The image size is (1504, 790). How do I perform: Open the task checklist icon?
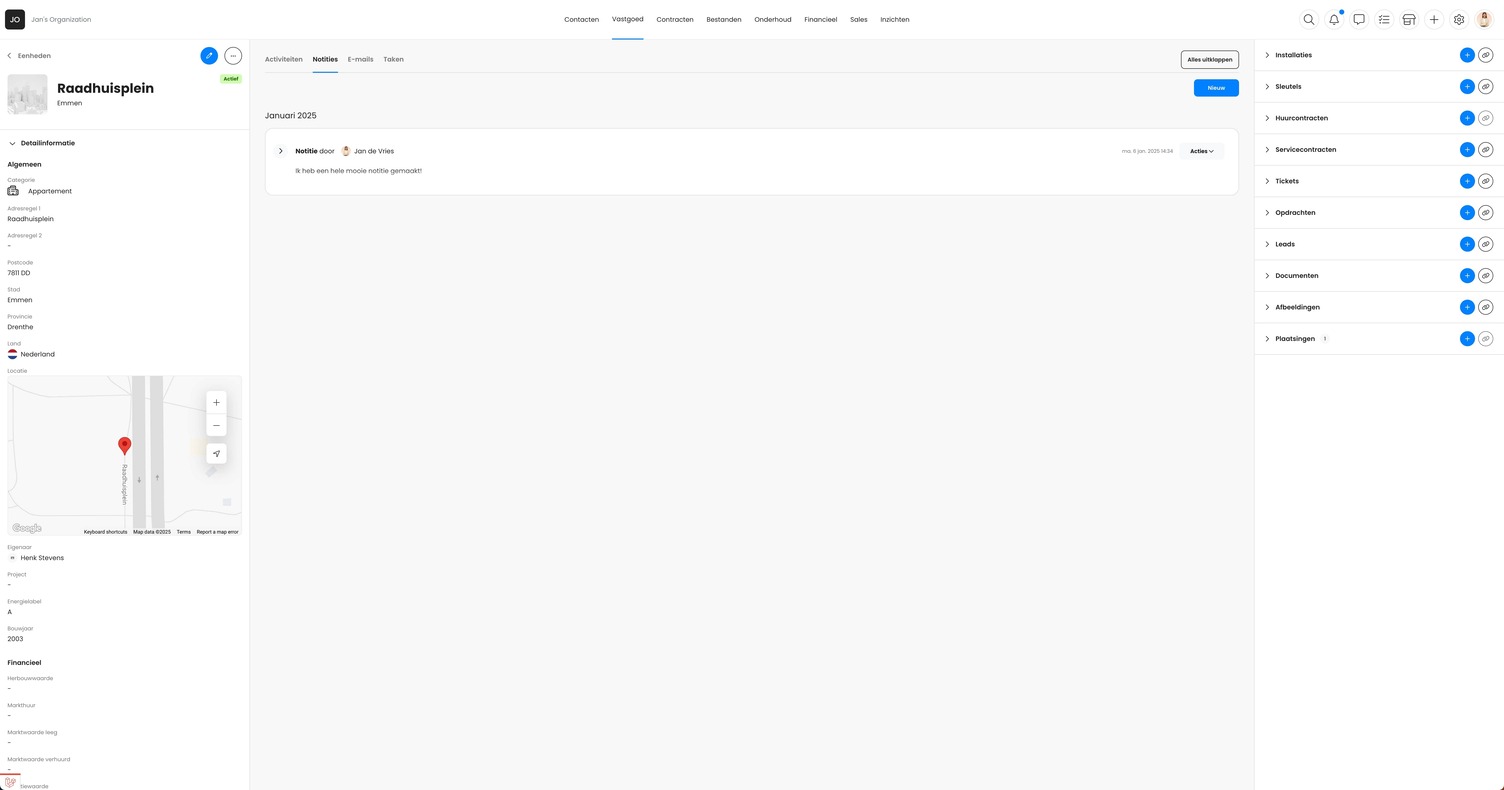click(1384, 20)
